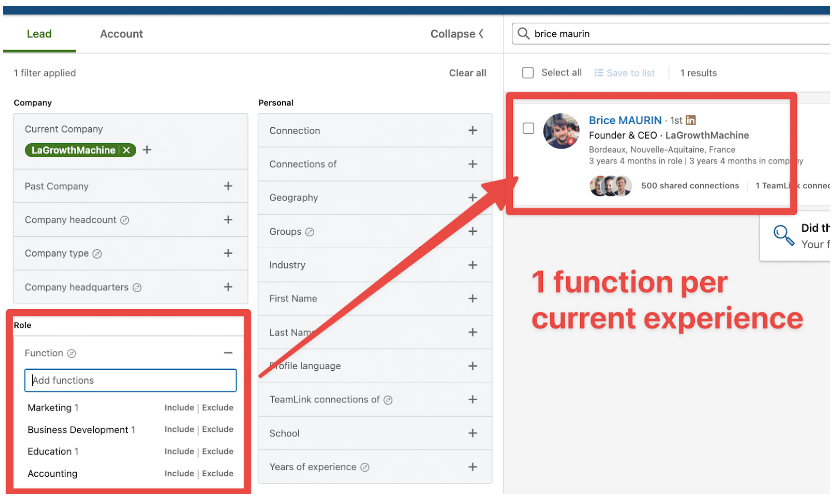Select the Lead tab
The height and width of the screenshot is (497, 832).
click(x=39, y=34)
